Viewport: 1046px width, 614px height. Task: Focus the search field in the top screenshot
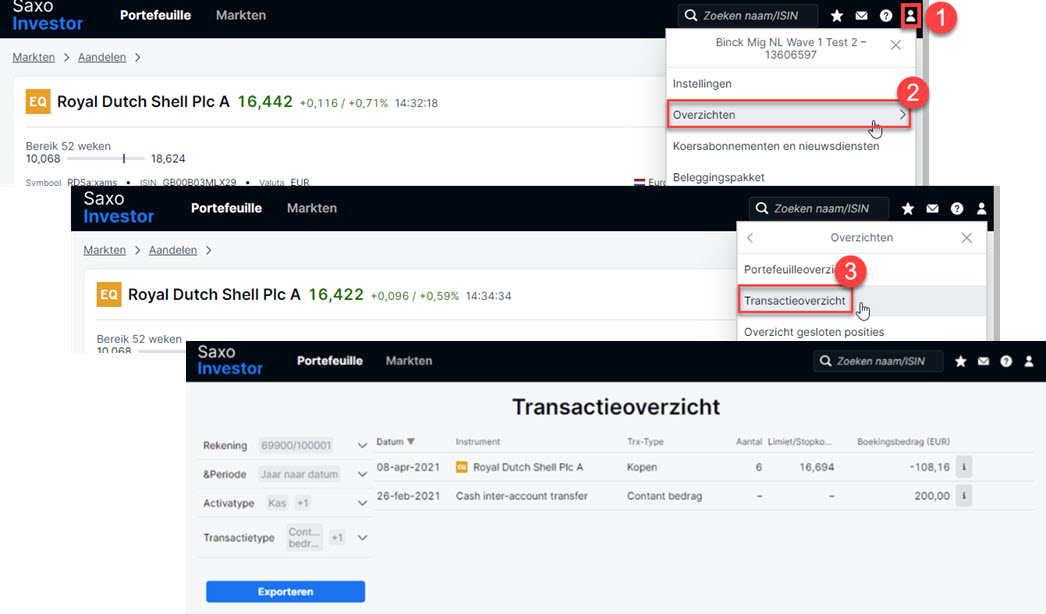pos(747,15)
